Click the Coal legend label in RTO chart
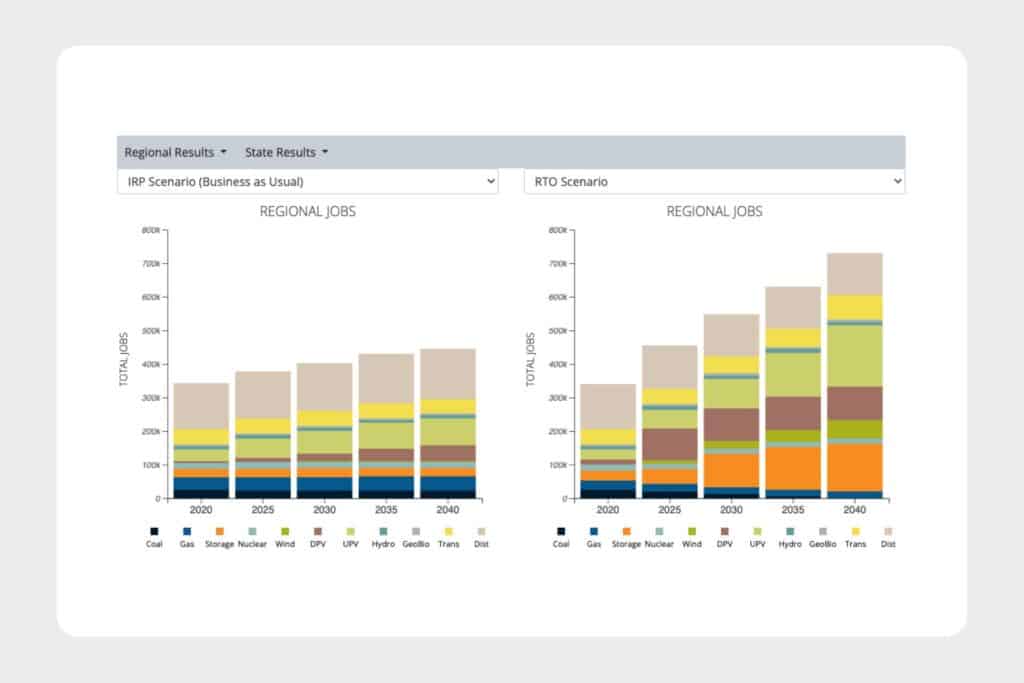This screenshot has width=1024, height=683. 561,544
